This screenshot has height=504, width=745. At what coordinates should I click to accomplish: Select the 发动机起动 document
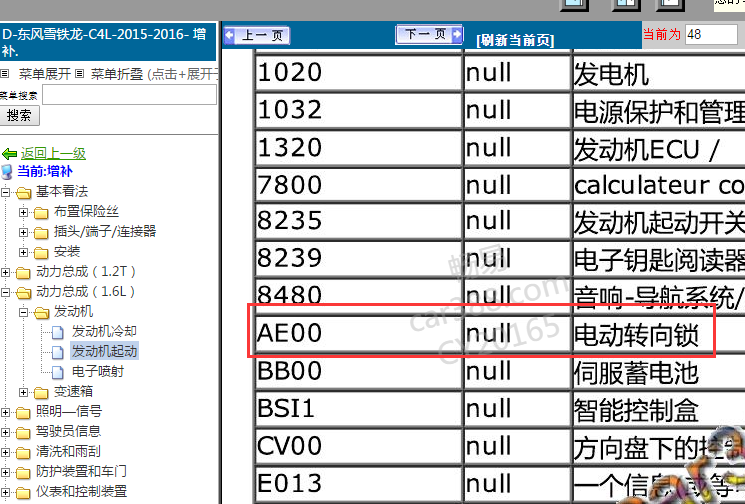pos(104,351)
